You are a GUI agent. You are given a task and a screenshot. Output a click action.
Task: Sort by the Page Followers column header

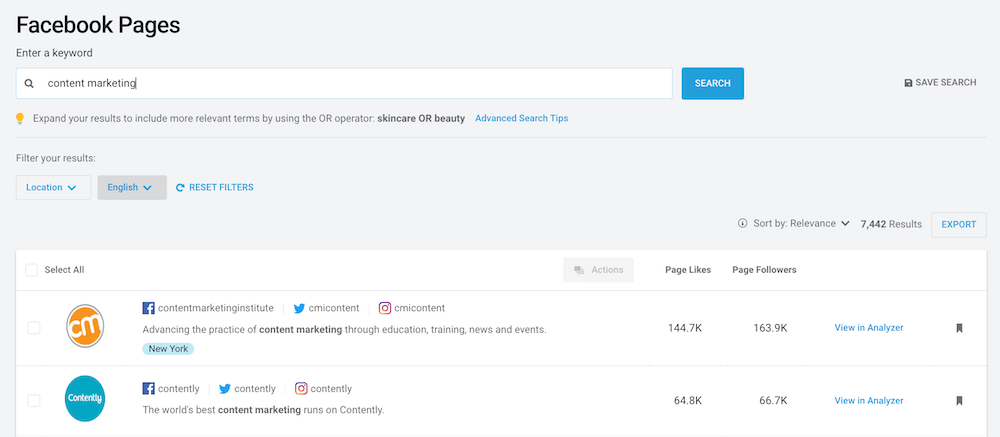tap(764, 270)
